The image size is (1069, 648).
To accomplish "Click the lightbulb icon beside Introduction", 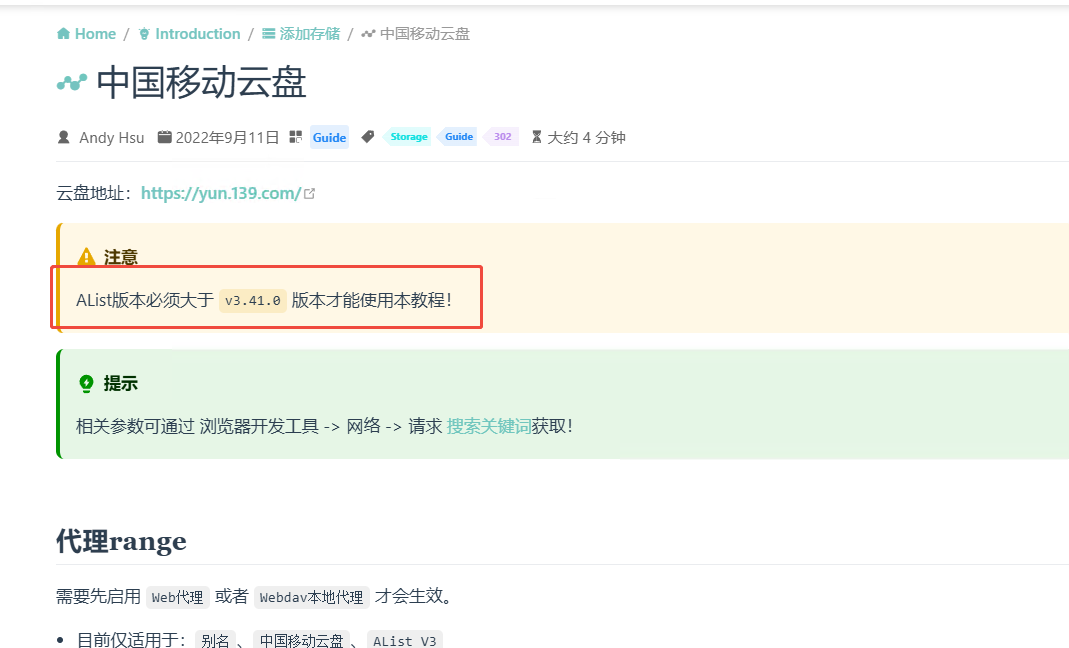I will pos(144,34).
